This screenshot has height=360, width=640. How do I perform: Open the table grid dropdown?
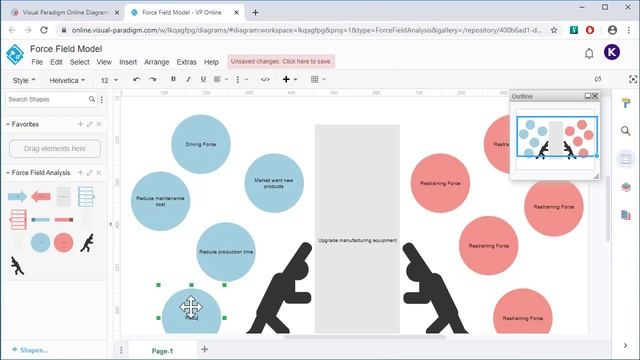(318, 79)
